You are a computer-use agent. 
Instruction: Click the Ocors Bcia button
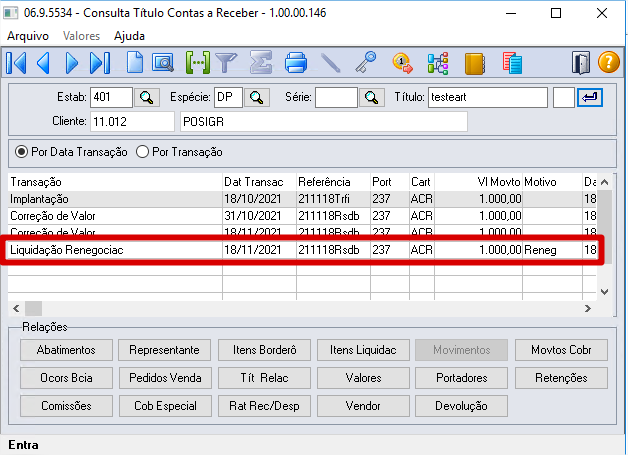click(66, 378)
